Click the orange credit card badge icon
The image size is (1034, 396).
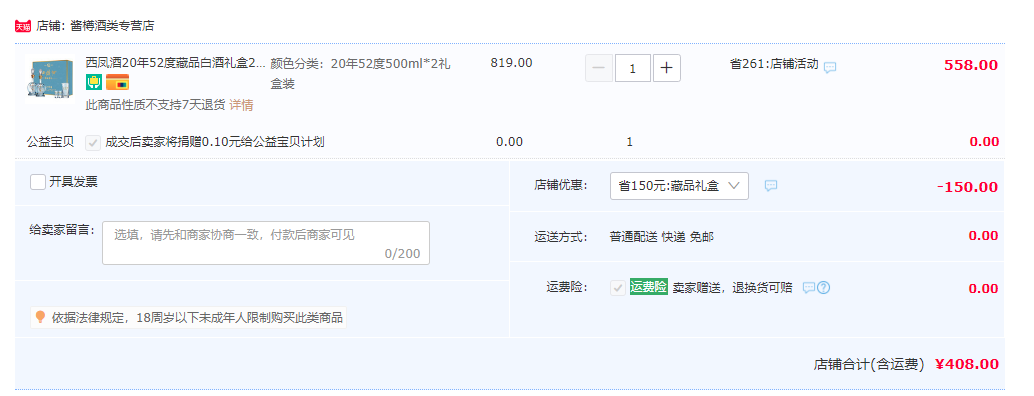tap(117, 82)
